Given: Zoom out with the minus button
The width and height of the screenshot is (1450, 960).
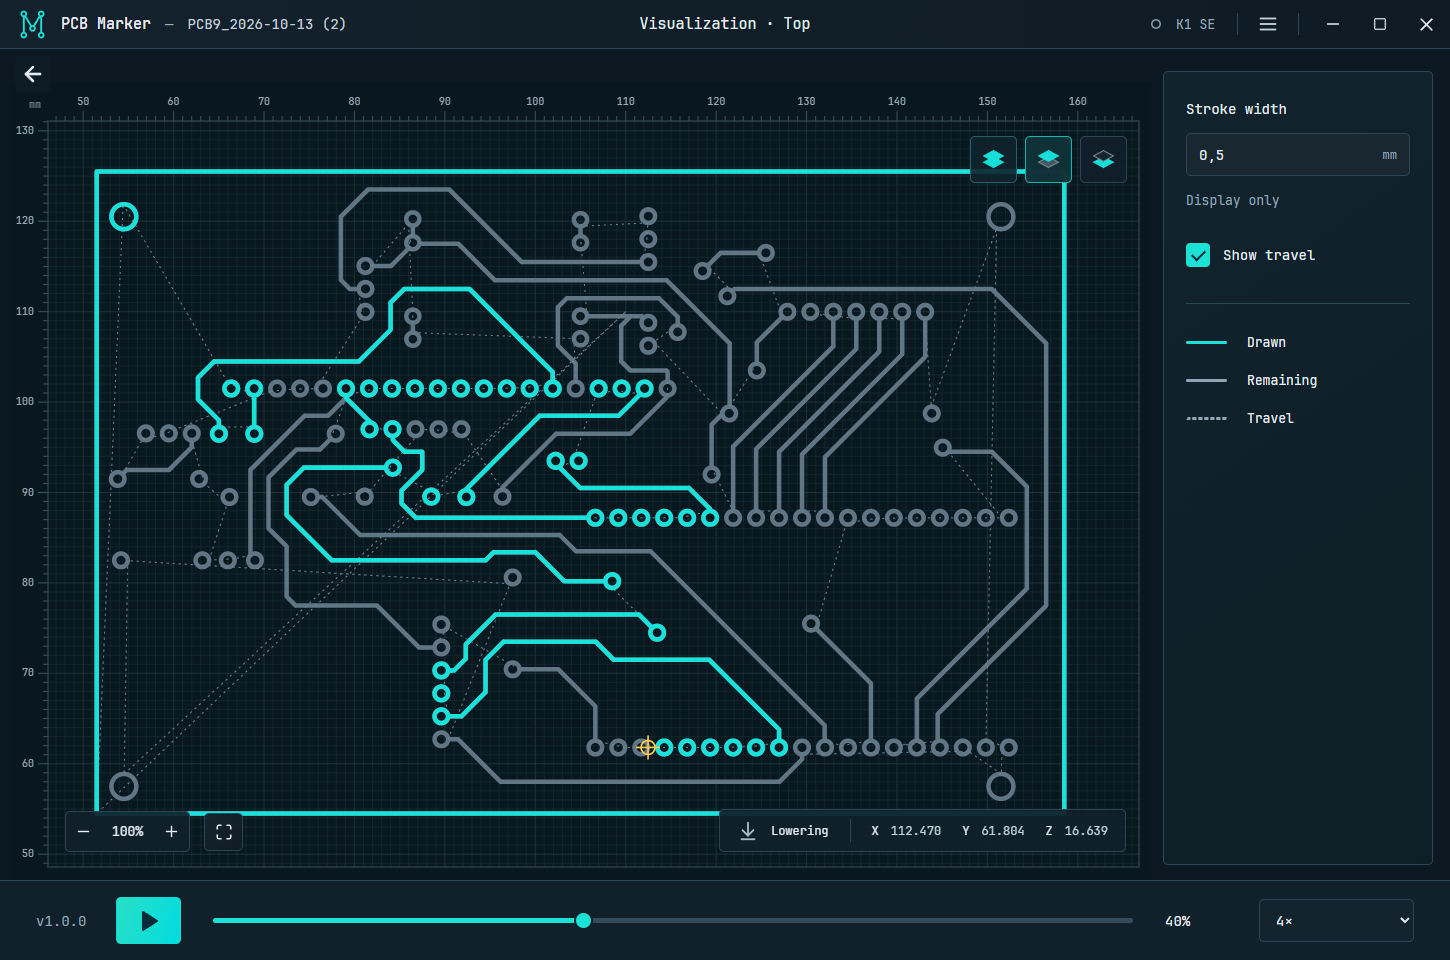Looking at the screenshot, I should [x=84, y=831].
